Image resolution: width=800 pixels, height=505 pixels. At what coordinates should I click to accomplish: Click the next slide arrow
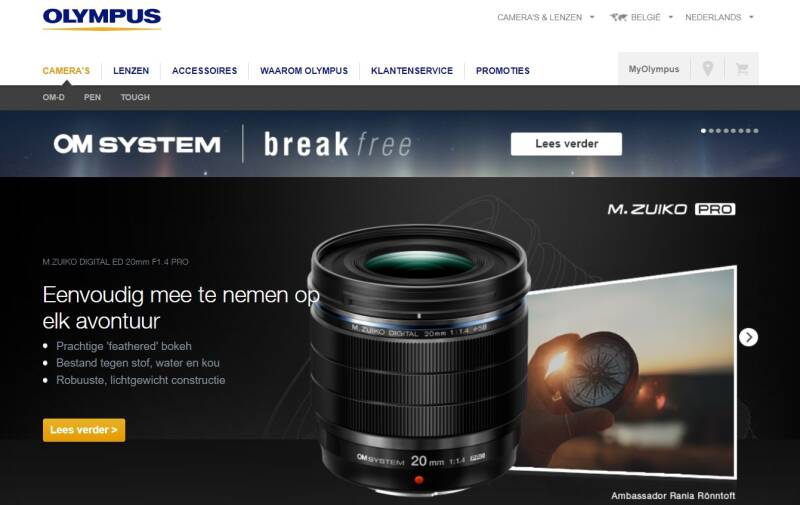coord(748,337)
